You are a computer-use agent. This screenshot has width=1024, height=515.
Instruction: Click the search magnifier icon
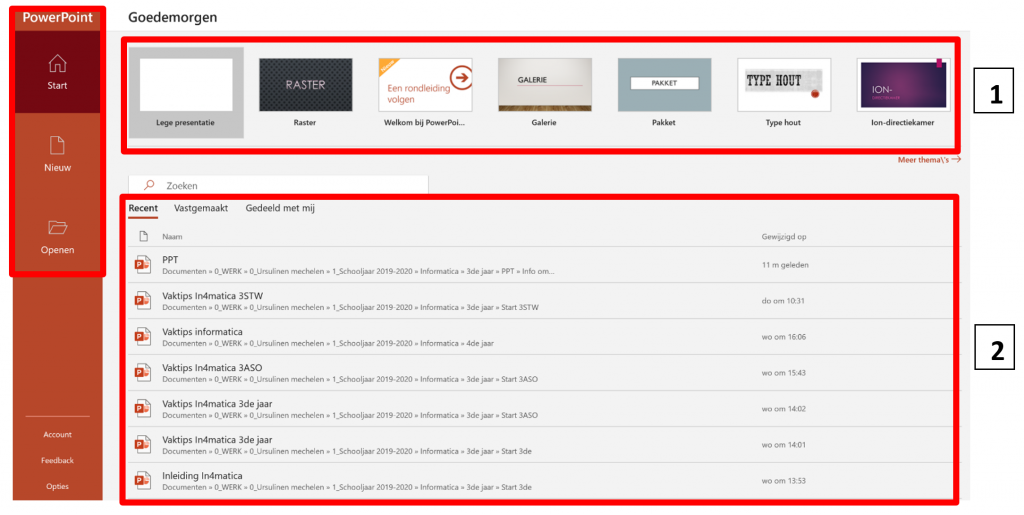(x=149, y=185)
